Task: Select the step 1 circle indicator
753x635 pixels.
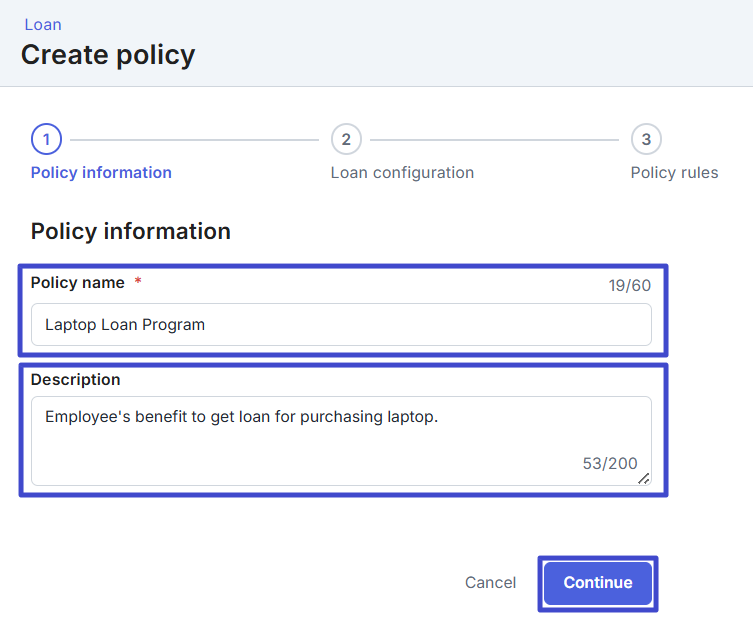Action: (46, 139)
